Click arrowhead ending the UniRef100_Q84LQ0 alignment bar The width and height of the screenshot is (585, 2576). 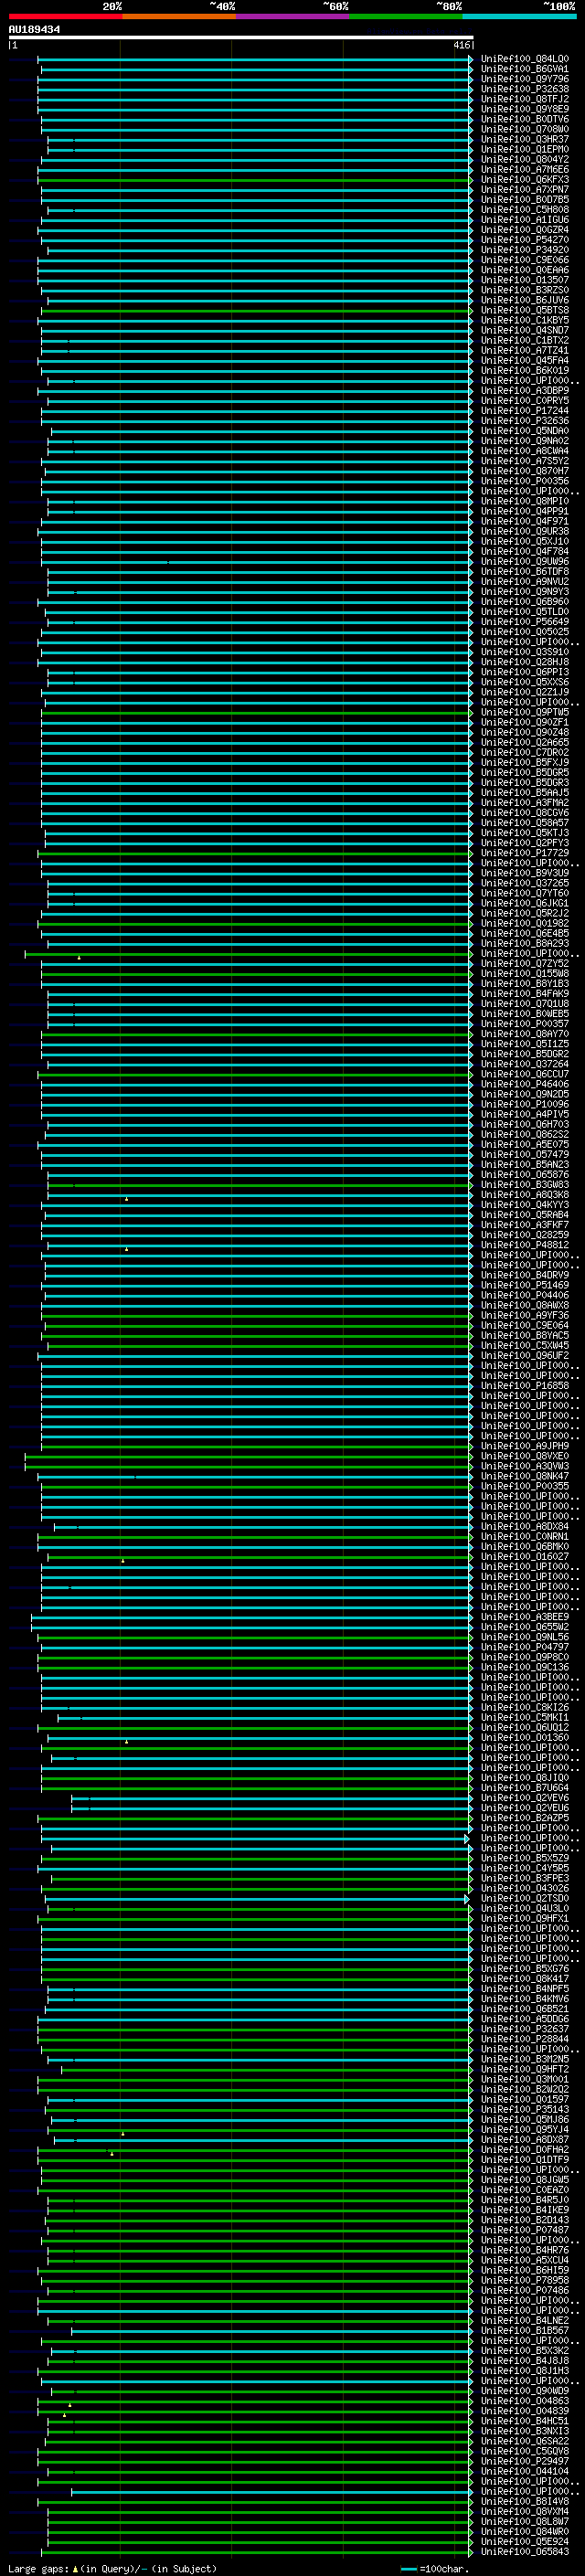[x=471, y=59]
